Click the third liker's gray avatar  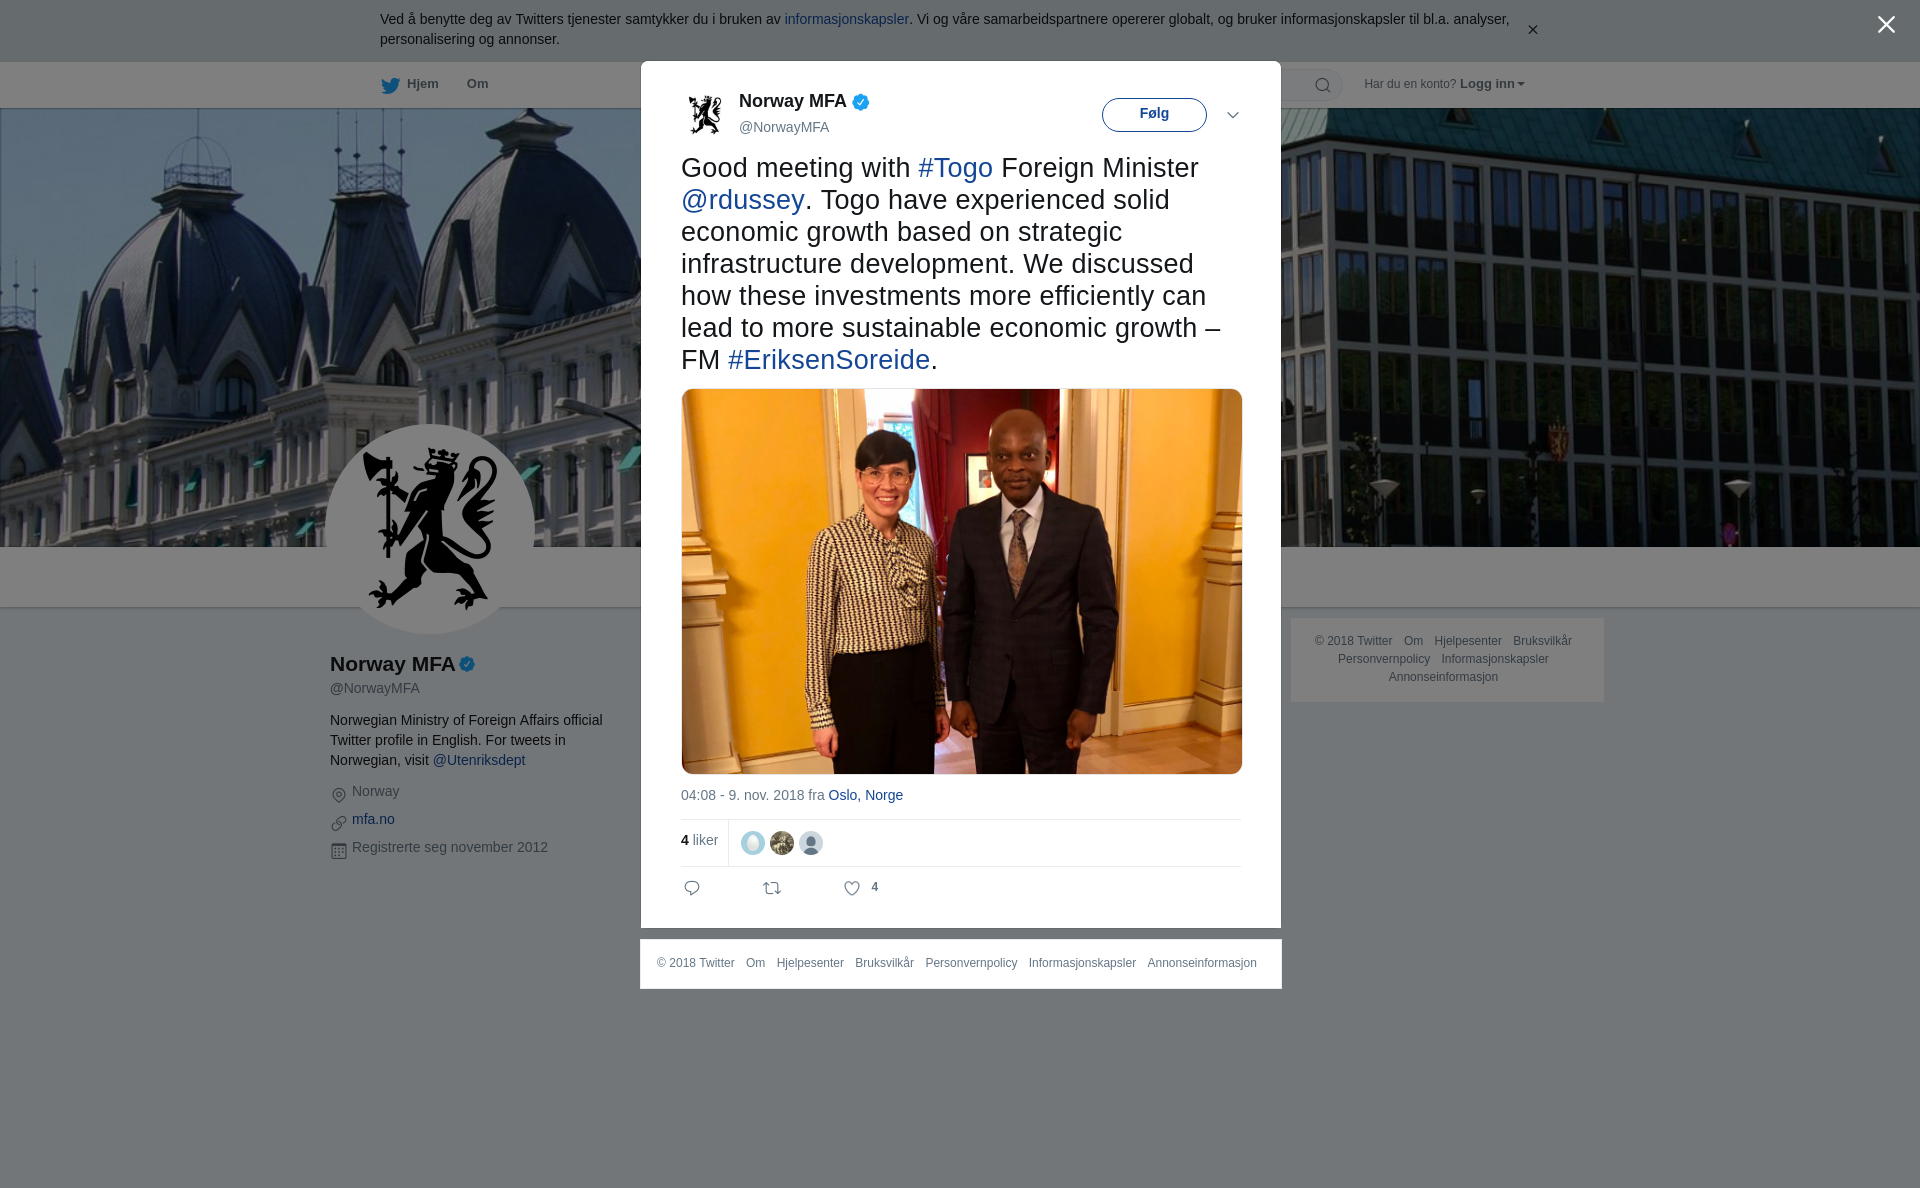coord(811,843)
